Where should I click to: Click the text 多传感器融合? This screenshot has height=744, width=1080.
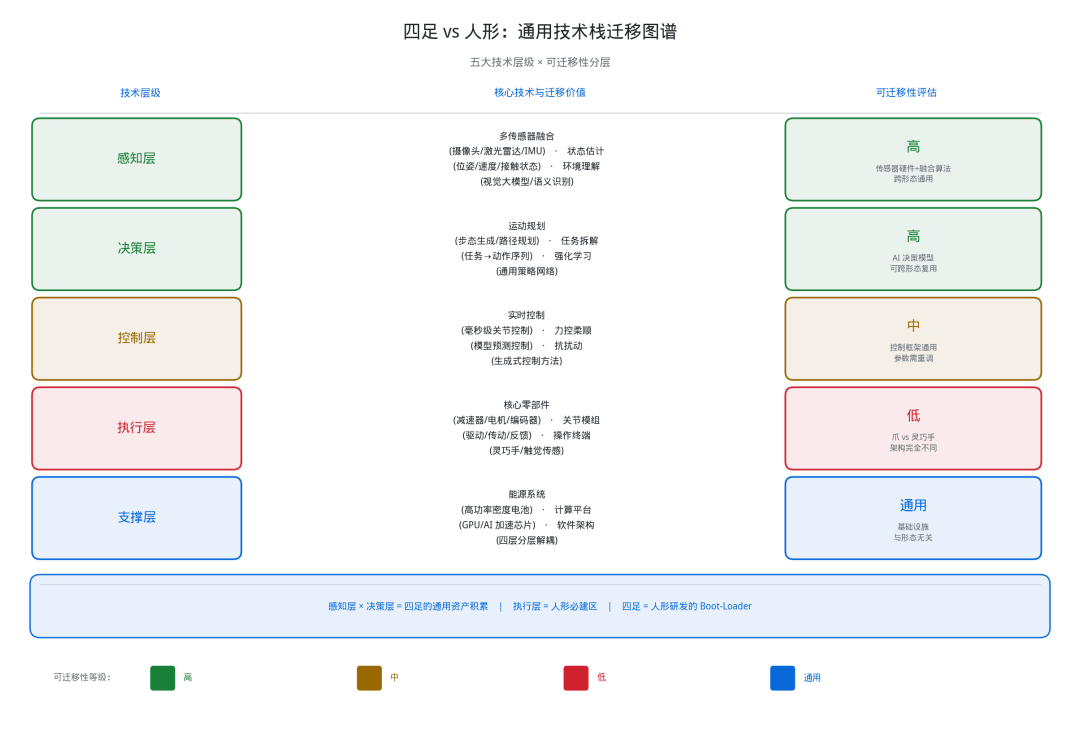point(527,136)
